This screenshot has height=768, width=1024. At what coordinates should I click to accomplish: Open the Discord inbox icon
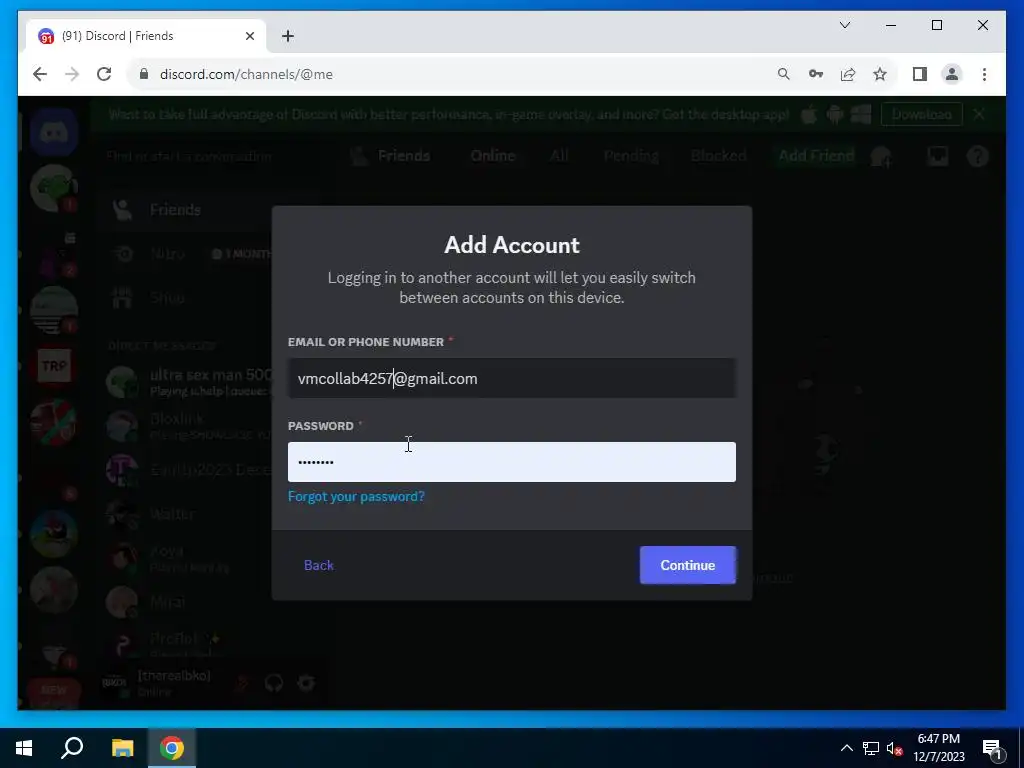[x=938, y=156]
